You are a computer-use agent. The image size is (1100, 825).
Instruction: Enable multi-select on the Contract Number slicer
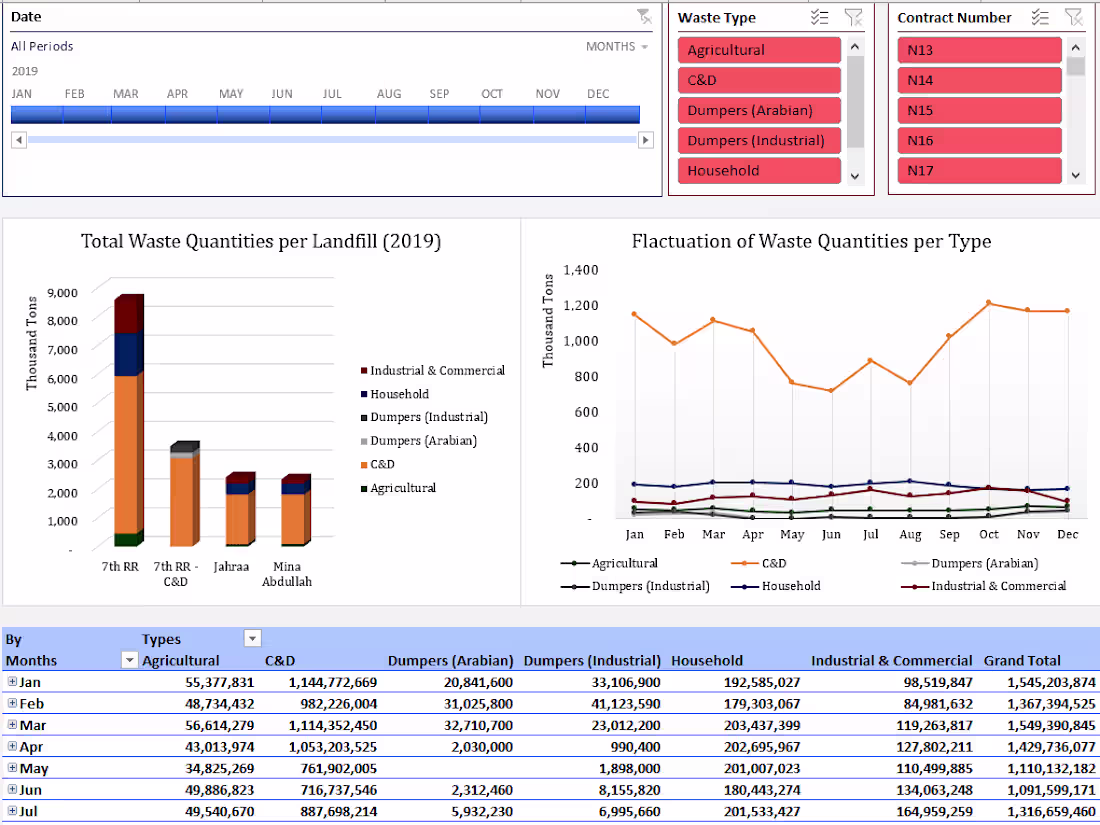pyautogui.click(x=1040, y=17)
